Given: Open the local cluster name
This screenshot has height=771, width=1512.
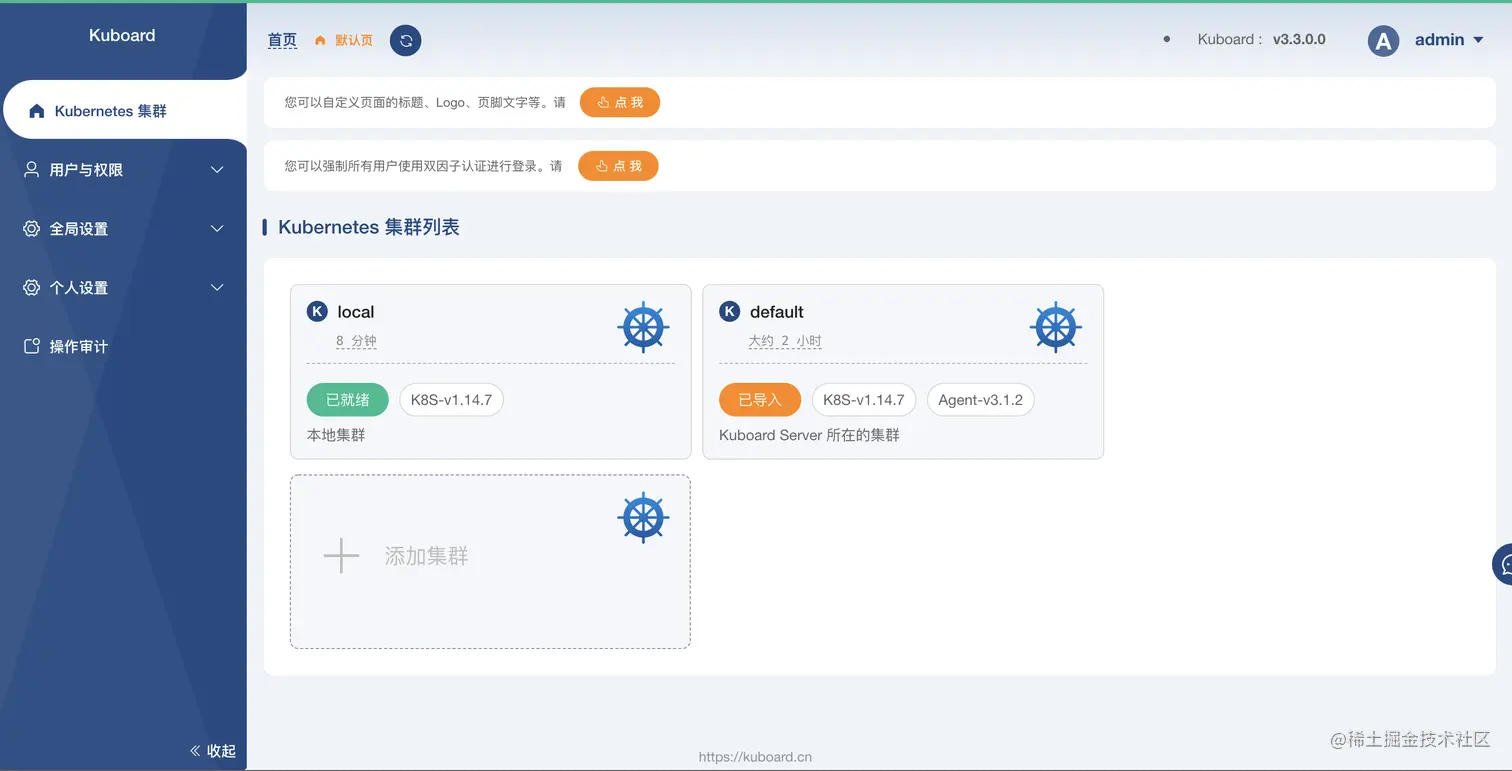Looking at the screenshot, I should point(356,312).
